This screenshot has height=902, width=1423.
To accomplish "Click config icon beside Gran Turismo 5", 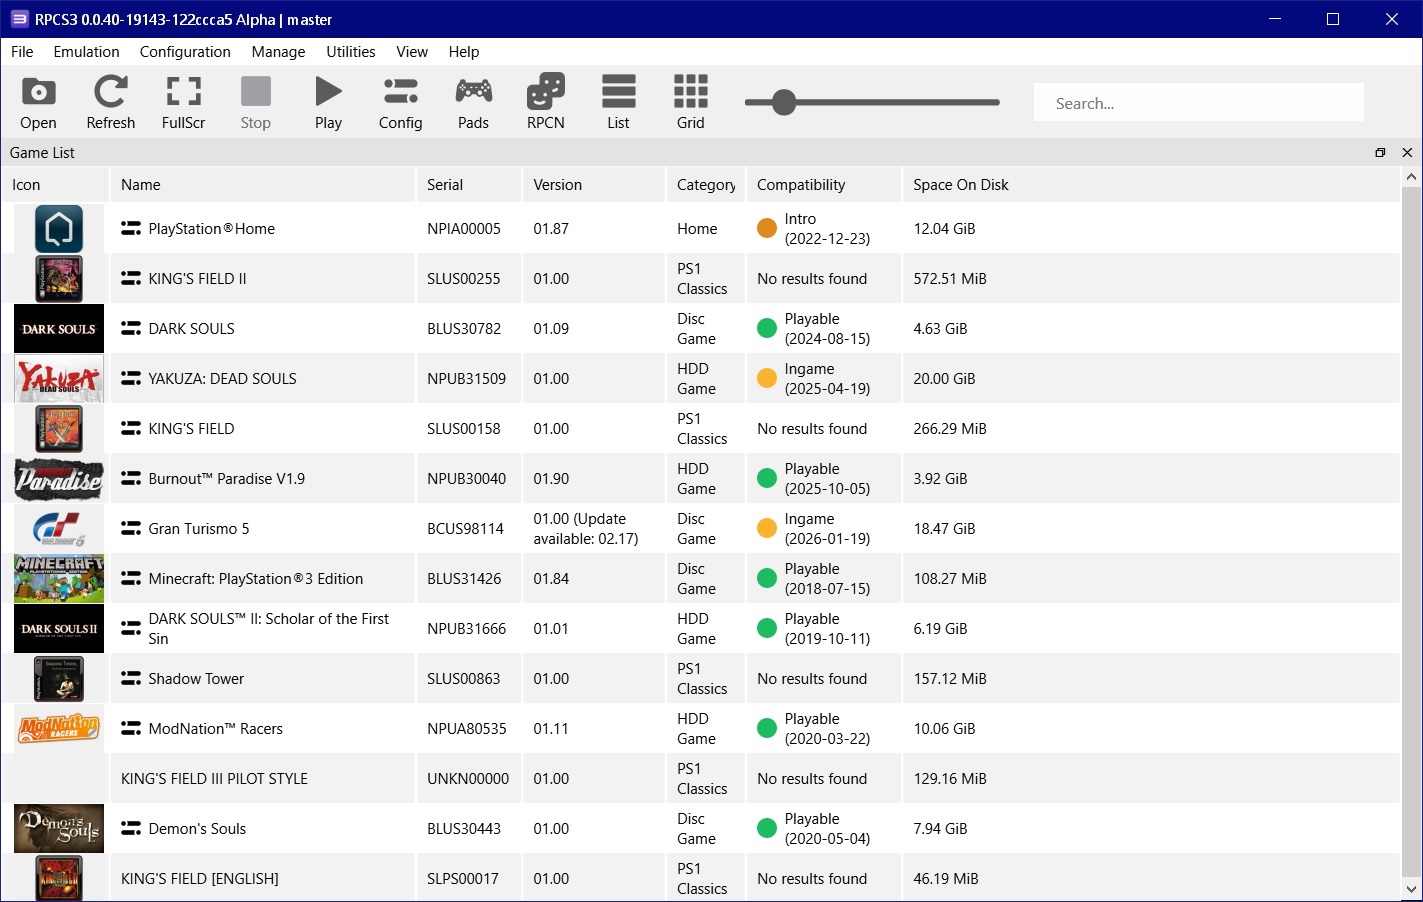I will coord(131,529).
